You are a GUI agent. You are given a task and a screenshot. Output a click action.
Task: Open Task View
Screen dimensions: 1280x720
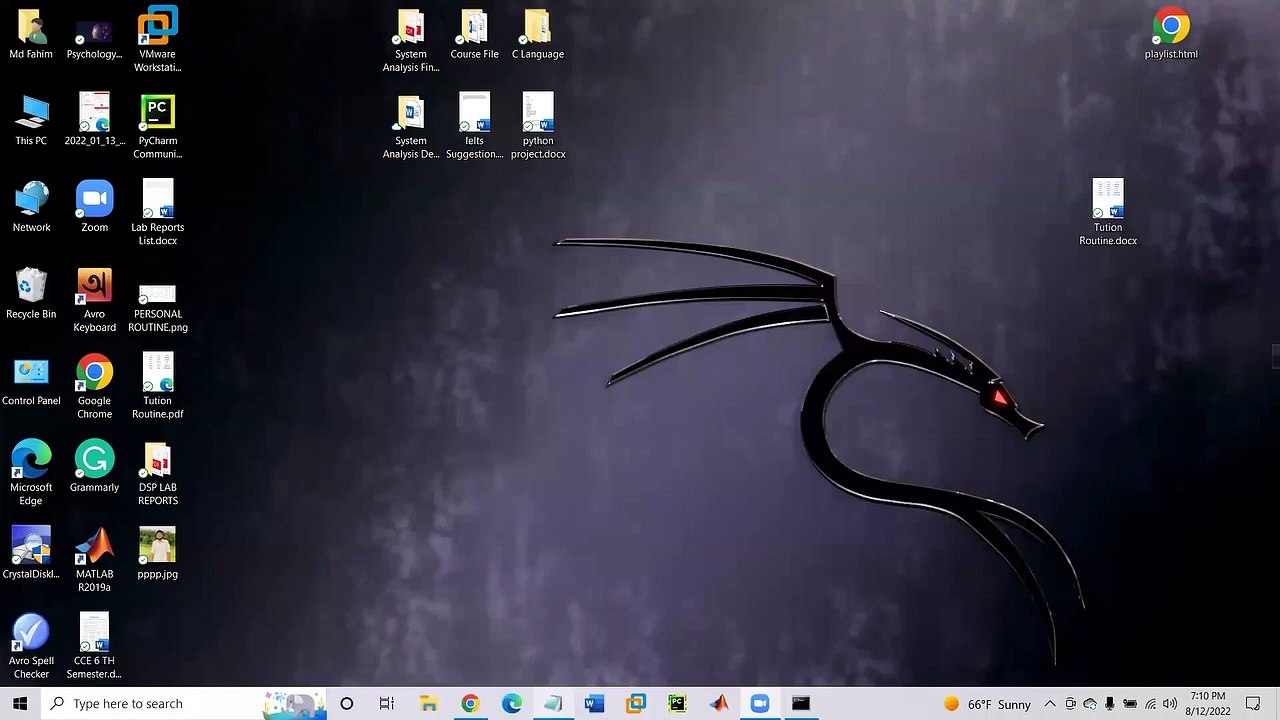pyautogui.click(x=387, y=704)
